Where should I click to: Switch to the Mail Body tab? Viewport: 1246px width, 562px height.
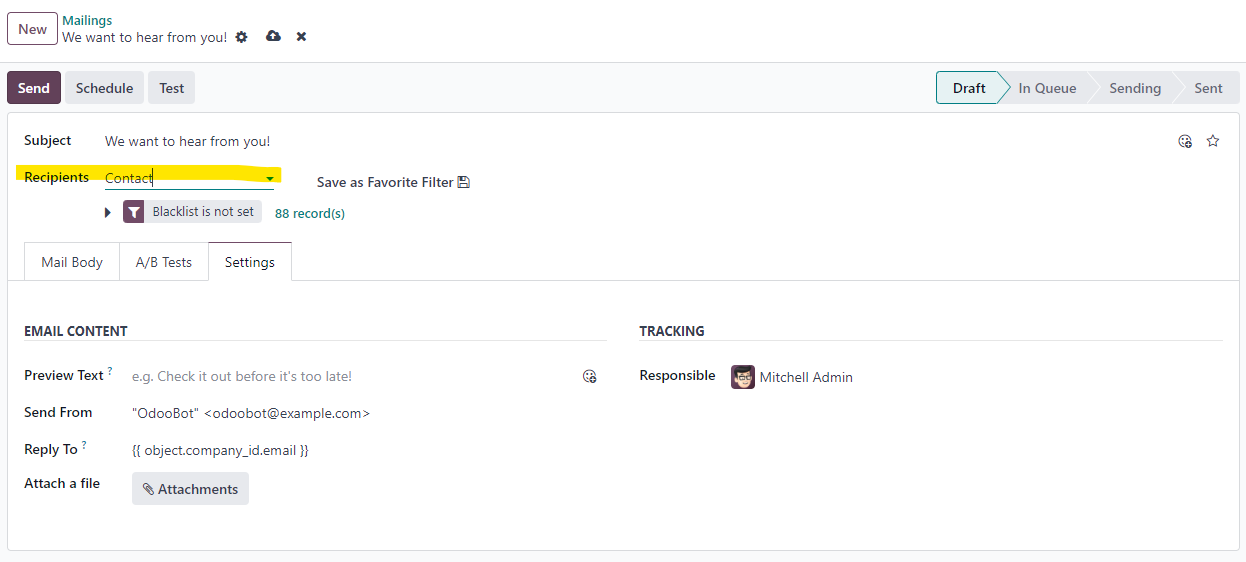(72, 262)
